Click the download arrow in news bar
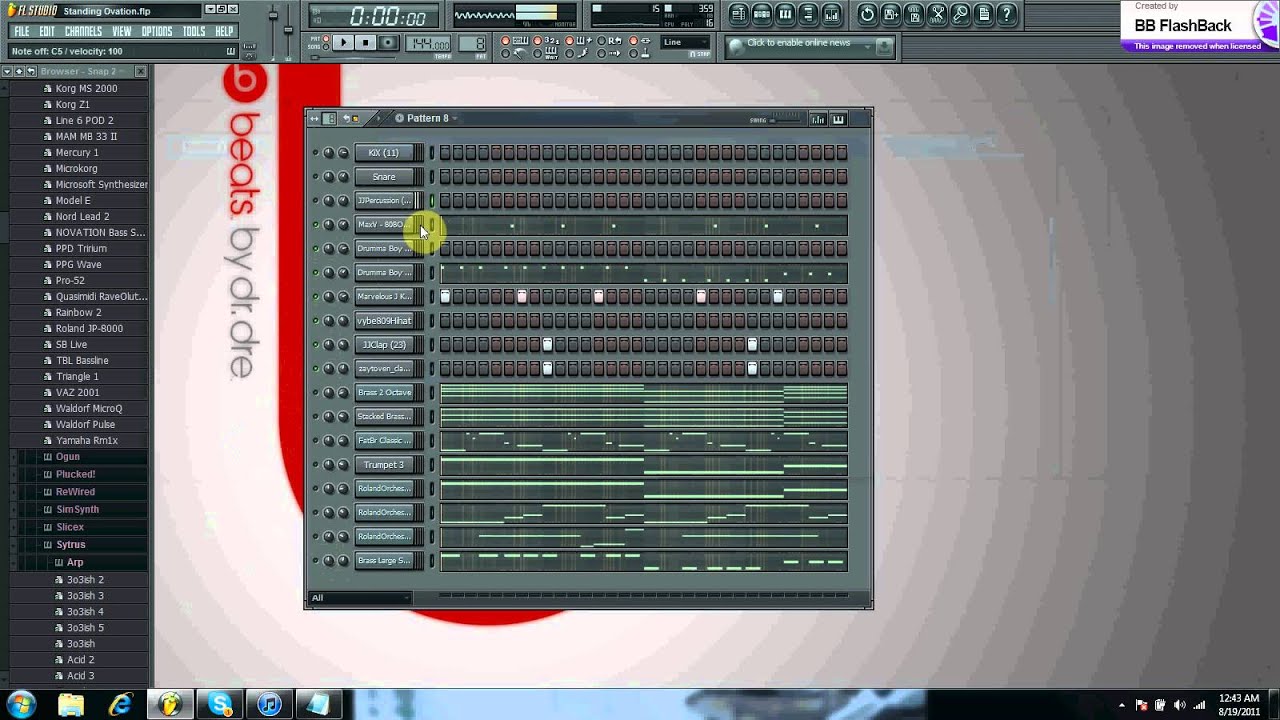 pos(883,45)
